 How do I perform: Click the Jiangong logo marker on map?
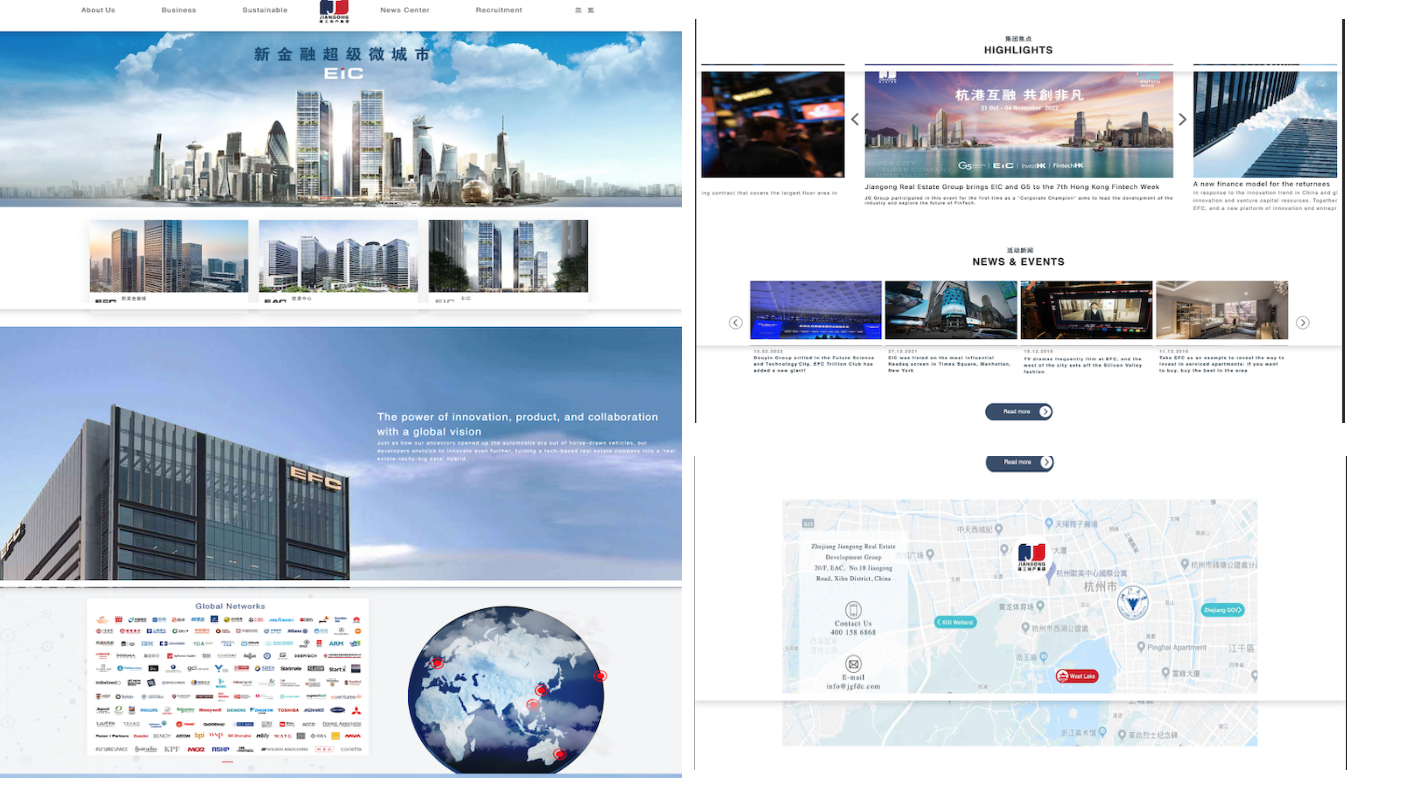coord(1031,556)
